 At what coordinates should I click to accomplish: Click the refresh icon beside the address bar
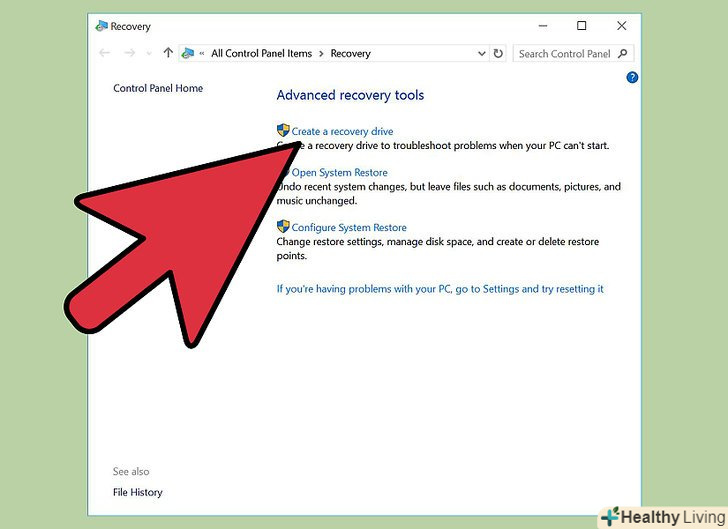coord(498,53)
